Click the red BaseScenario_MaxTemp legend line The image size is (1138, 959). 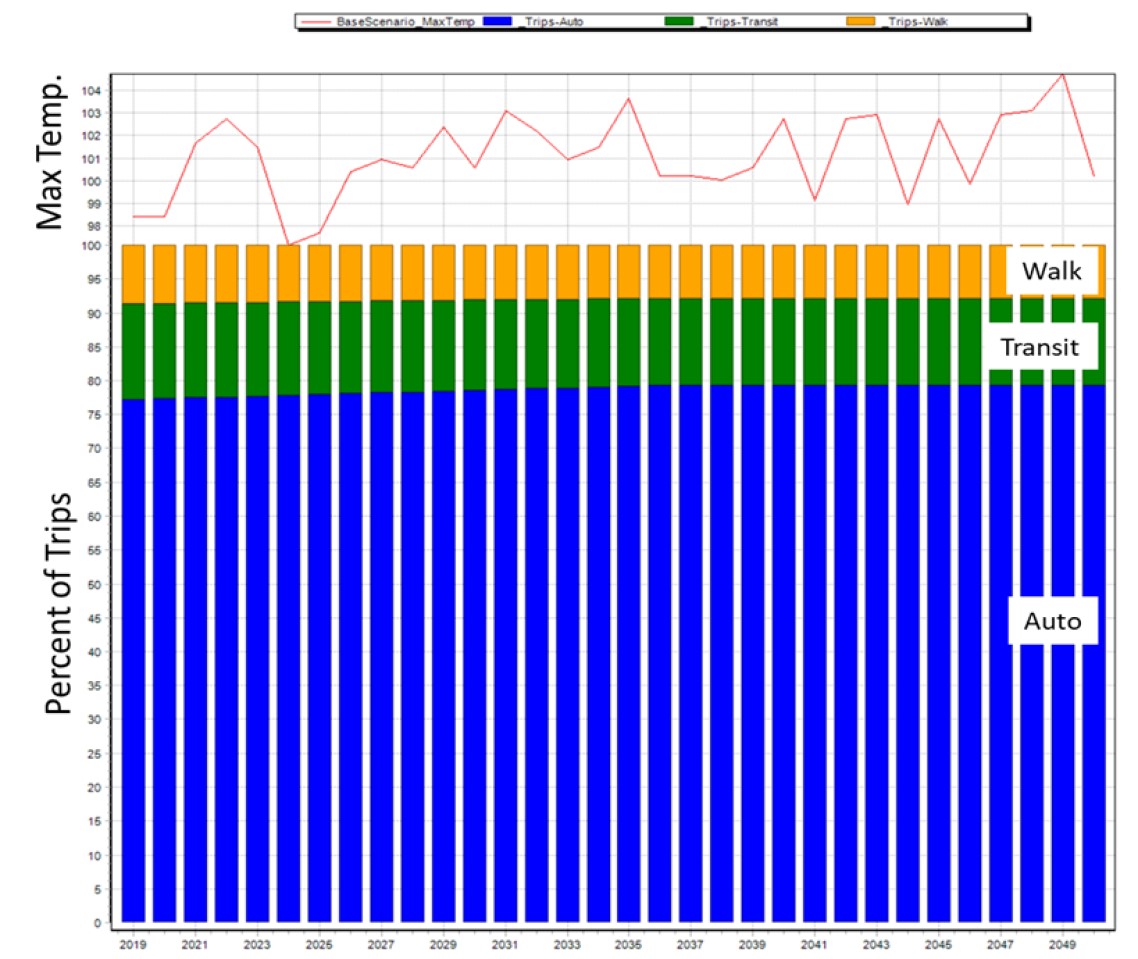[x=314, y=20]
